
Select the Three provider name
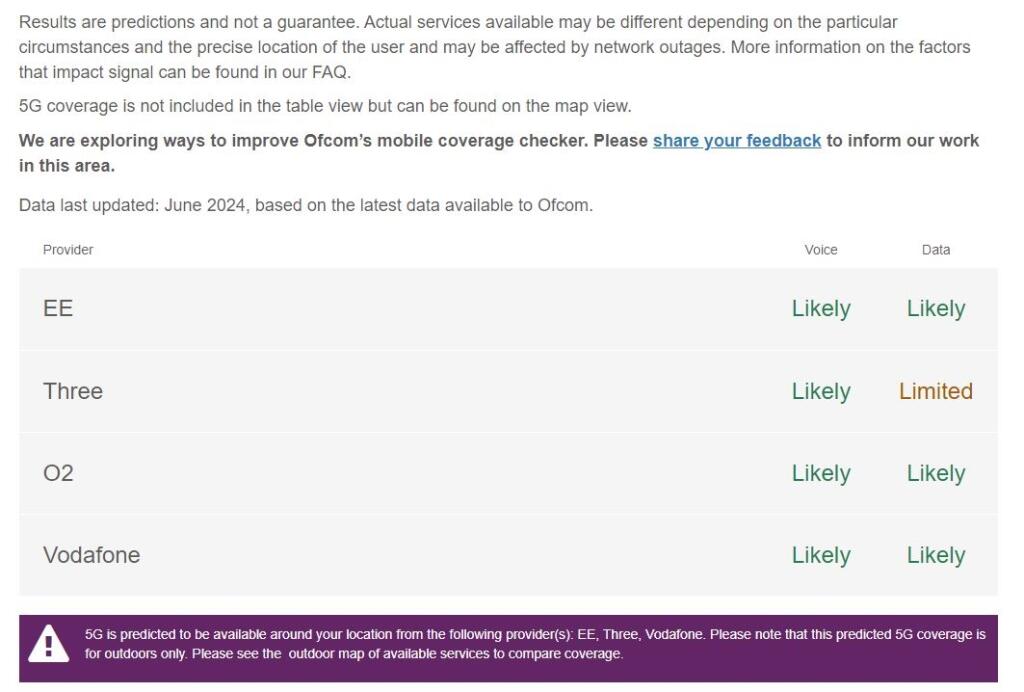[73, 391]
